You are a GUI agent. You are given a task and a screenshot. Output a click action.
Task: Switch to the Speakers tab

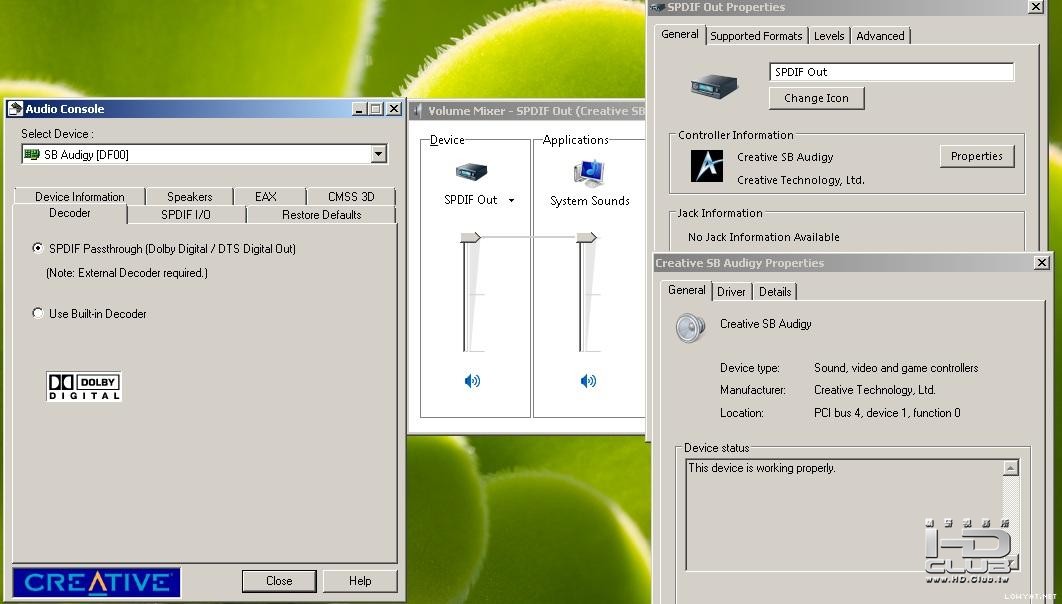click(190, 196)
